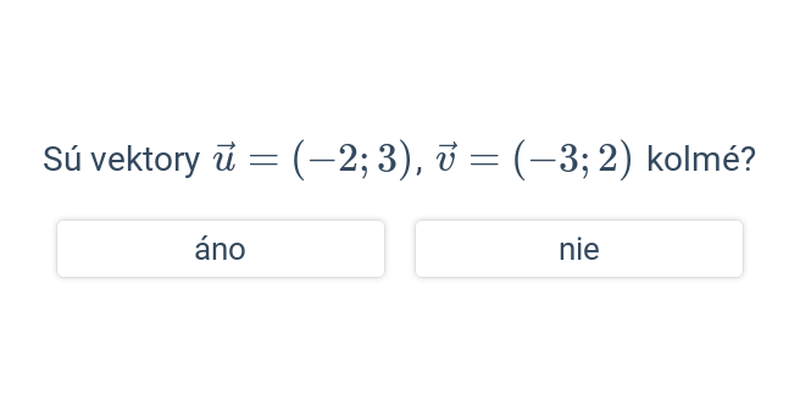Choose the left answer option áno
Viewport: 800px width, 400px height.
(x=220, y=249)
